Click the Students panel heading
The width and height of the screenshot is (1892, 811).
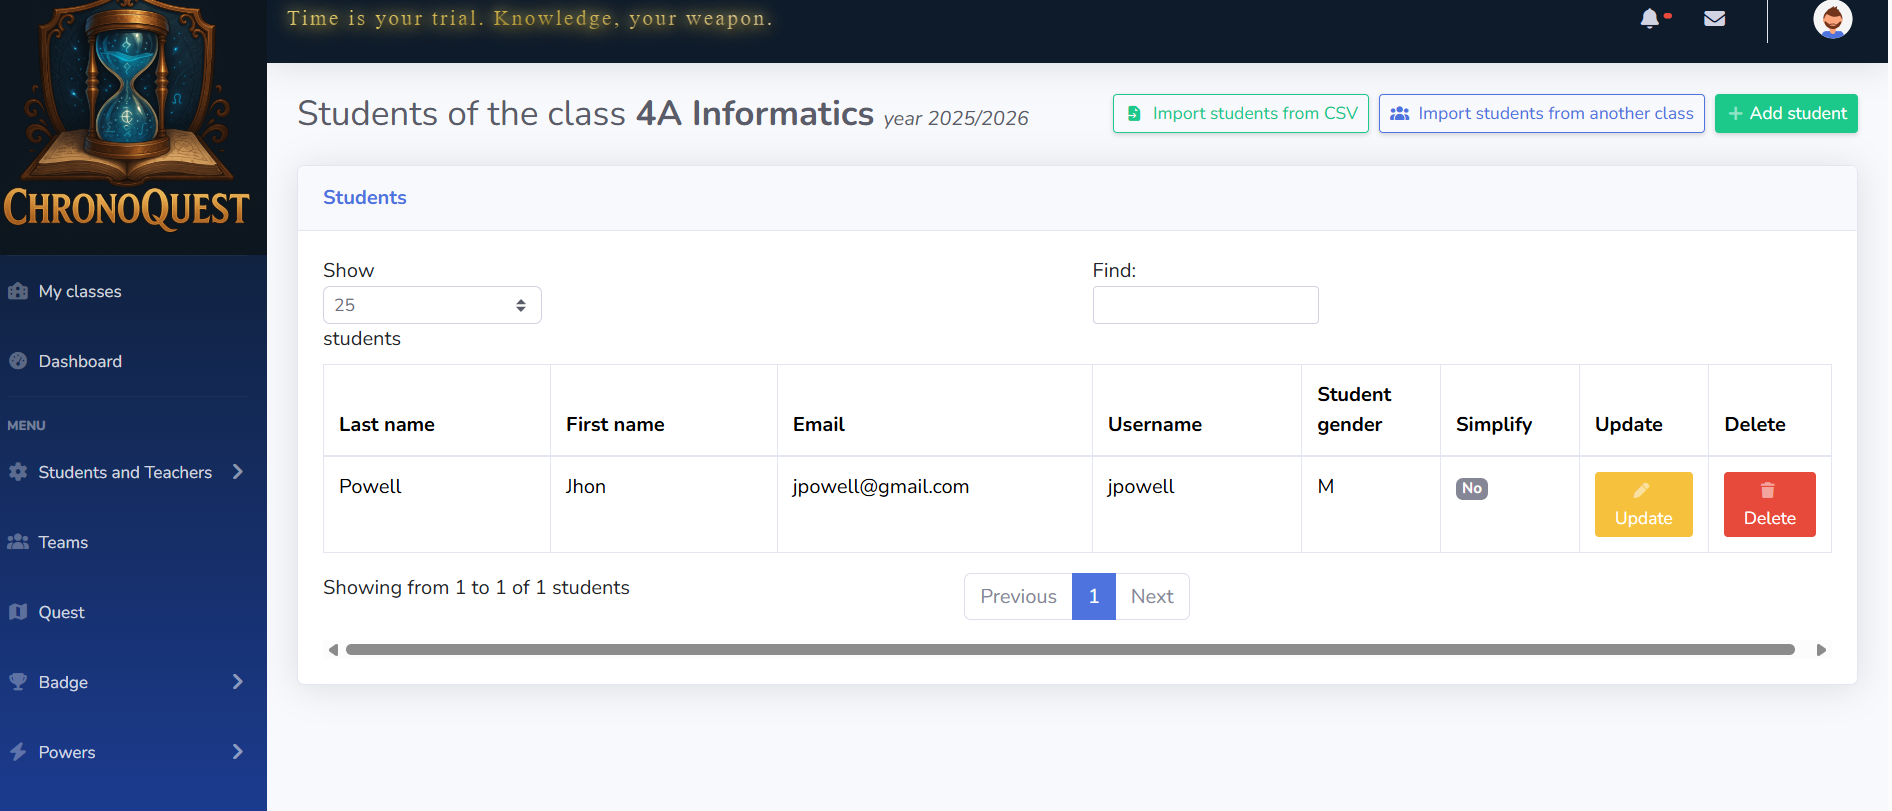365,198
